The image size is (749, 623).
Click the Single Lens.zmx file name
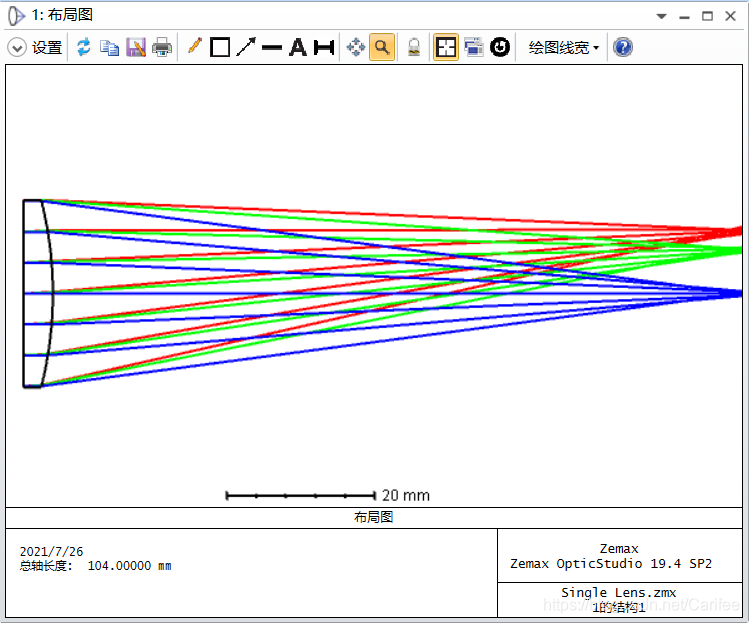point(619,593)
